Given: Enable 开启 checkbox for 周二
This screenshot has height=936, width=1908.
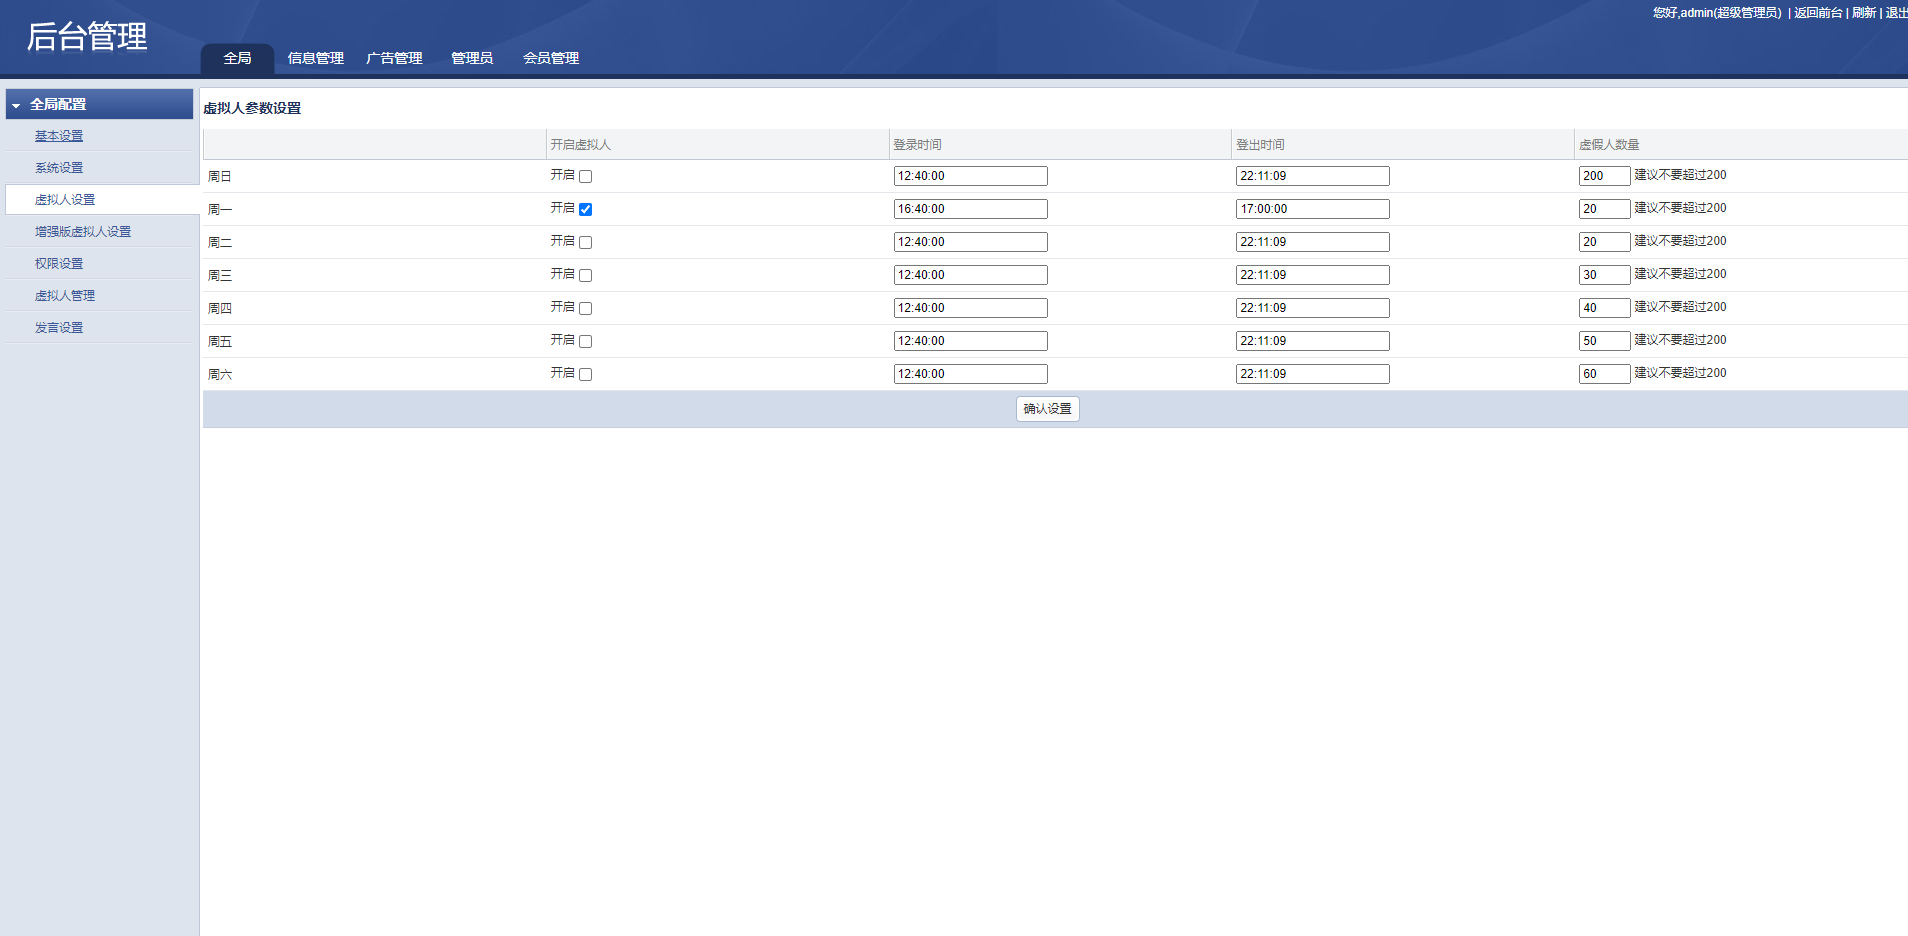Looking at the screenshot, I should coord(586,243).
